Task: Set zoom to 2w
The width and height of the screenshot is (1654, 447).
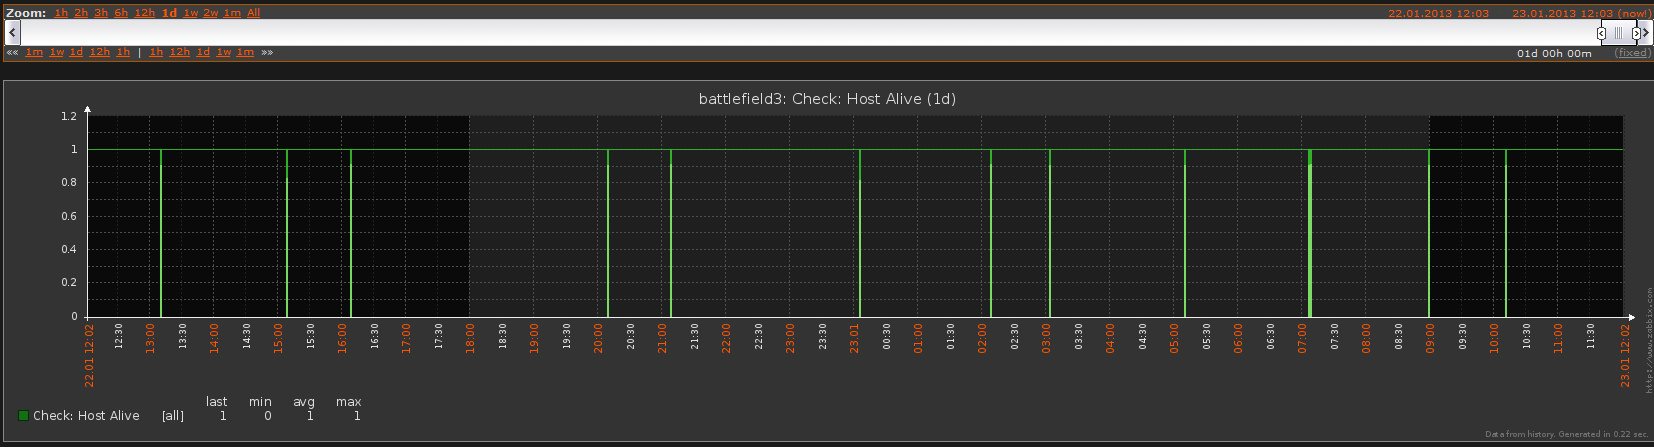Action: [211, 13]
